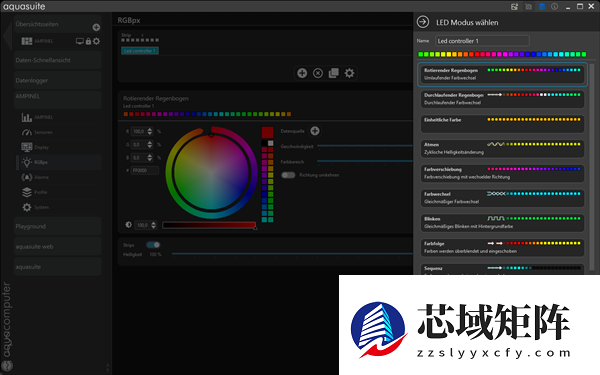The width and height of the screenshot is (600, 375).
Task: Click the brightness icon below the color wheel
Action: 128,225
